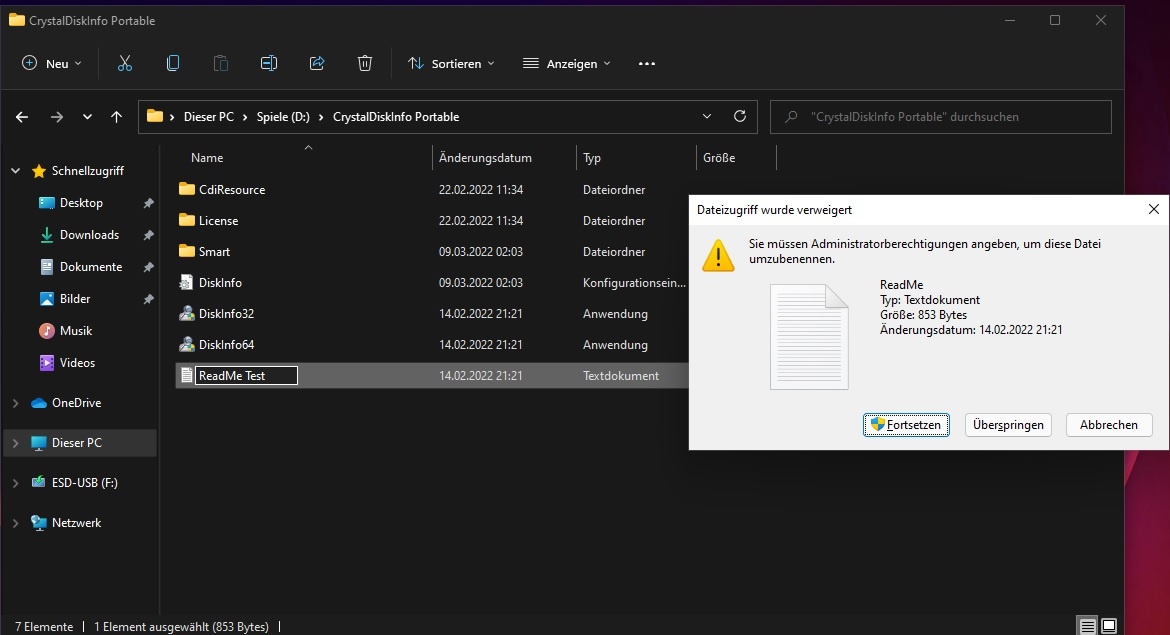The width and height of the screenshot is (1170, 635).
Task: Switch to large icons view in status bar
Action: pyautogui.click(x=1109, y=625)
